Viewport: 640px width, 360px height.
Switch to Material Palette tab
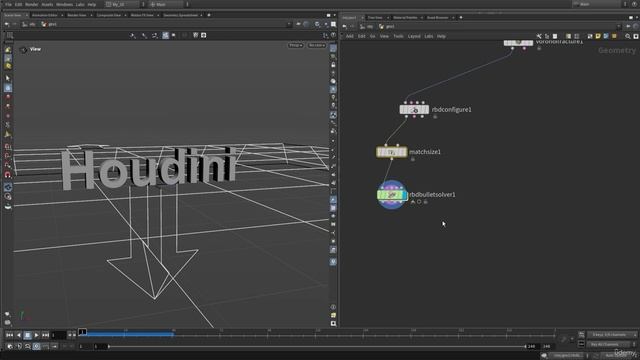[405, 18]
